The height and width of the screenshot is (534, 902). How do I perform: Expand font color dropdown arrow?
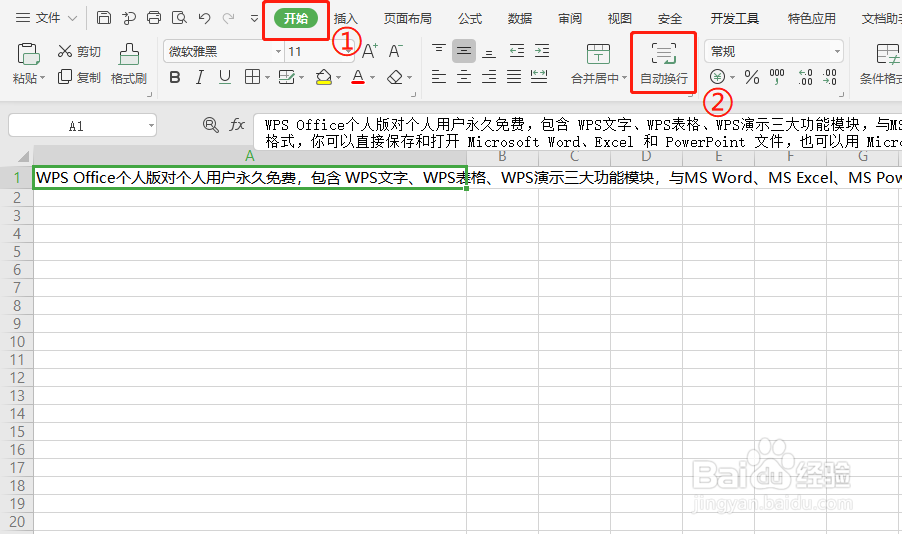(x=372, y=77)
